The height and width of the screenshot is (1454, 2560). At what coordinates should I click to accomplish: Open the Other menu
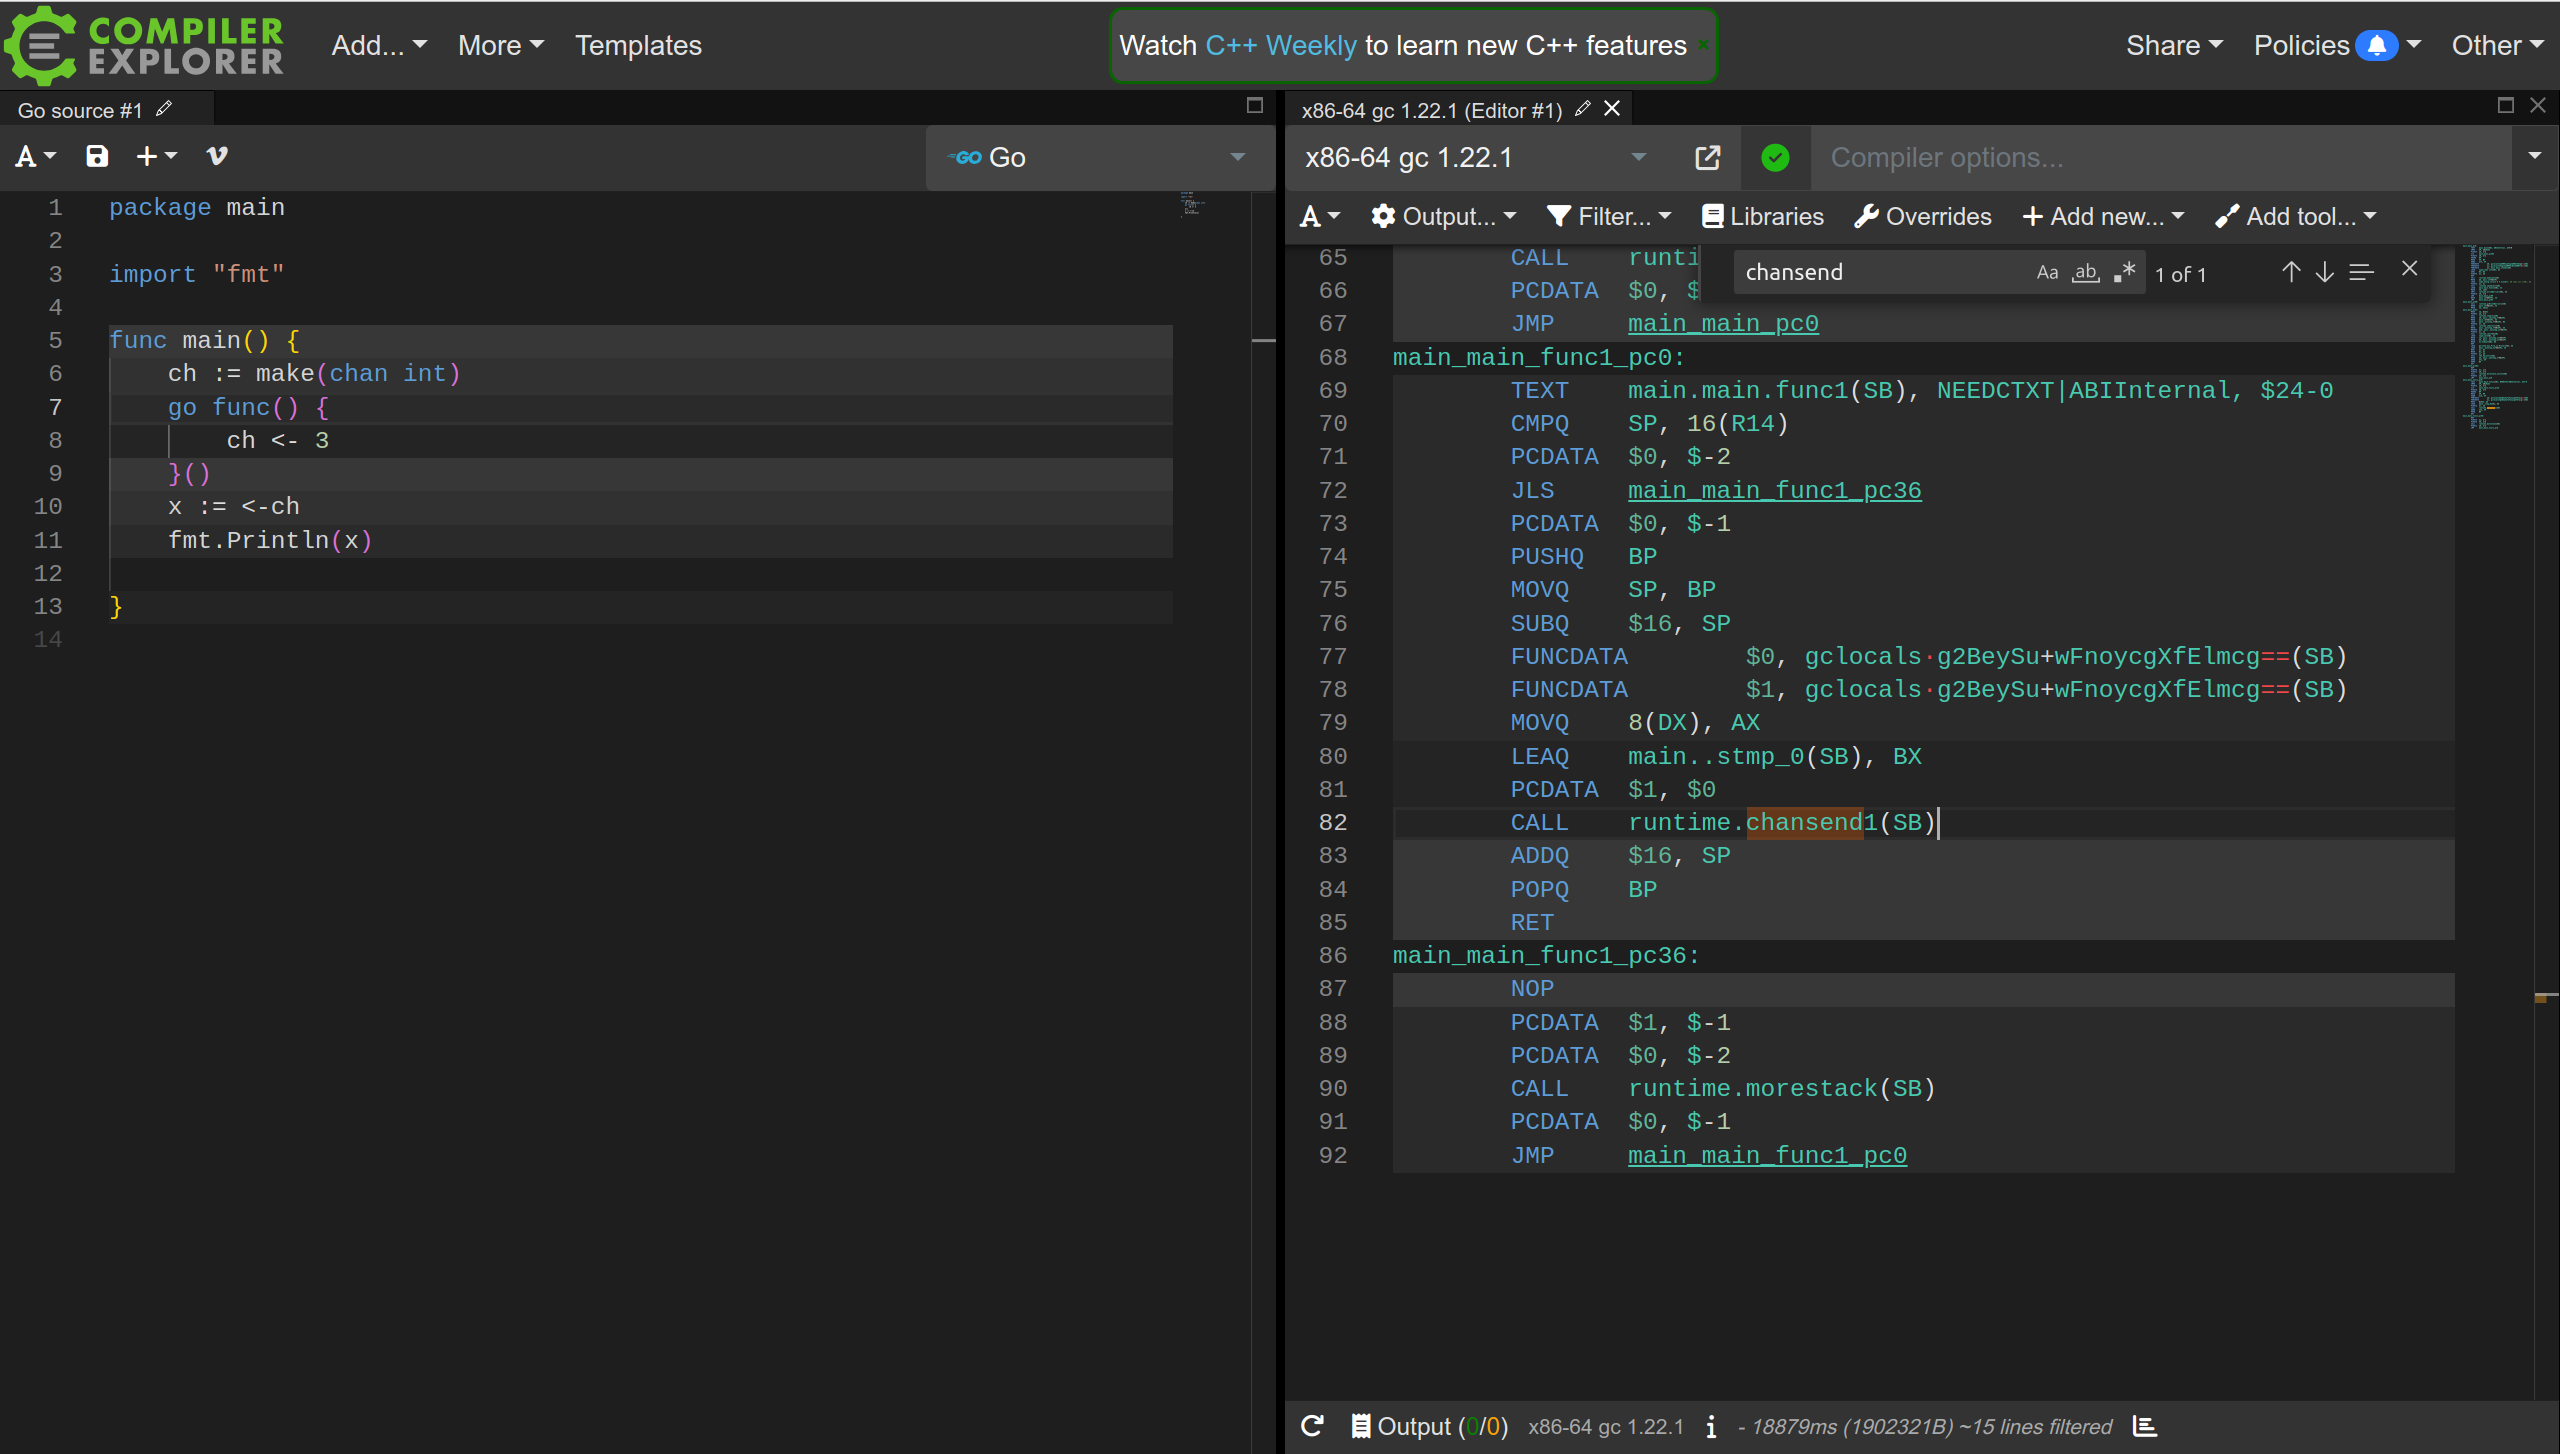pyautogui.click(x=2497, y=46)
